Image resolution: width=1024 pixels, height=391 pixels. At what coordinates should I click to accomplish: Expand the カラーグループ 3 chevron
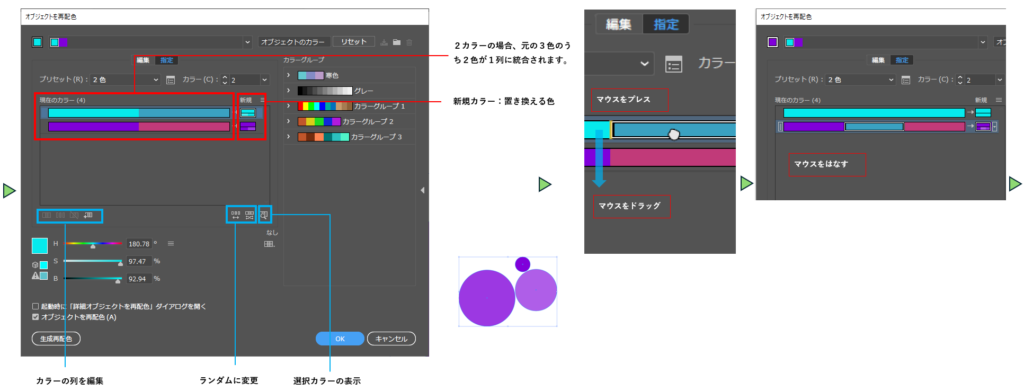click(289, 137)
